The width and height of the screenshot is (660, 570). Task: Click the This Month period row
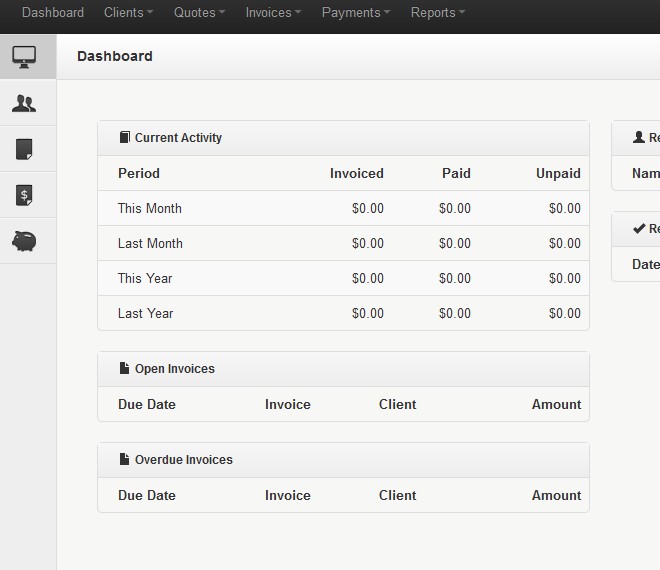[x=150, y=209]
